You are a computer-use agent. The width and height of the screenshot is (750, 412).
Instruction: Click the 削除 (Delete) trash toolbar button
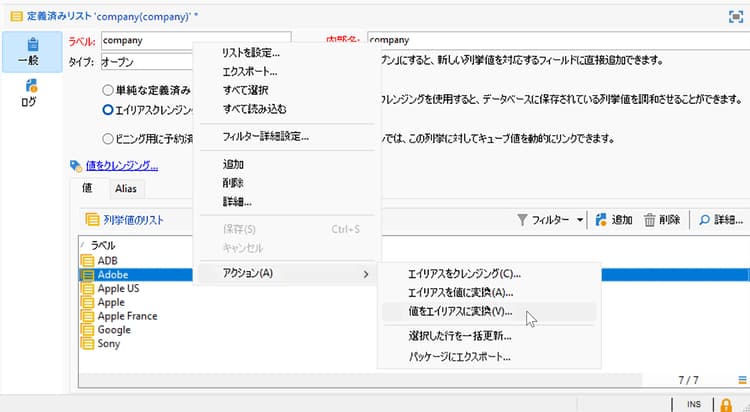662,220
